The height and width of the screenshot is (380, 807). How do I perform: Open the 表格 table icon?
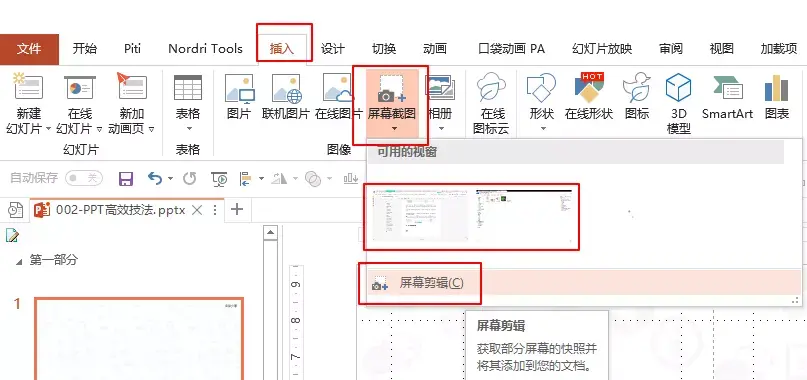tap(188, 88)
